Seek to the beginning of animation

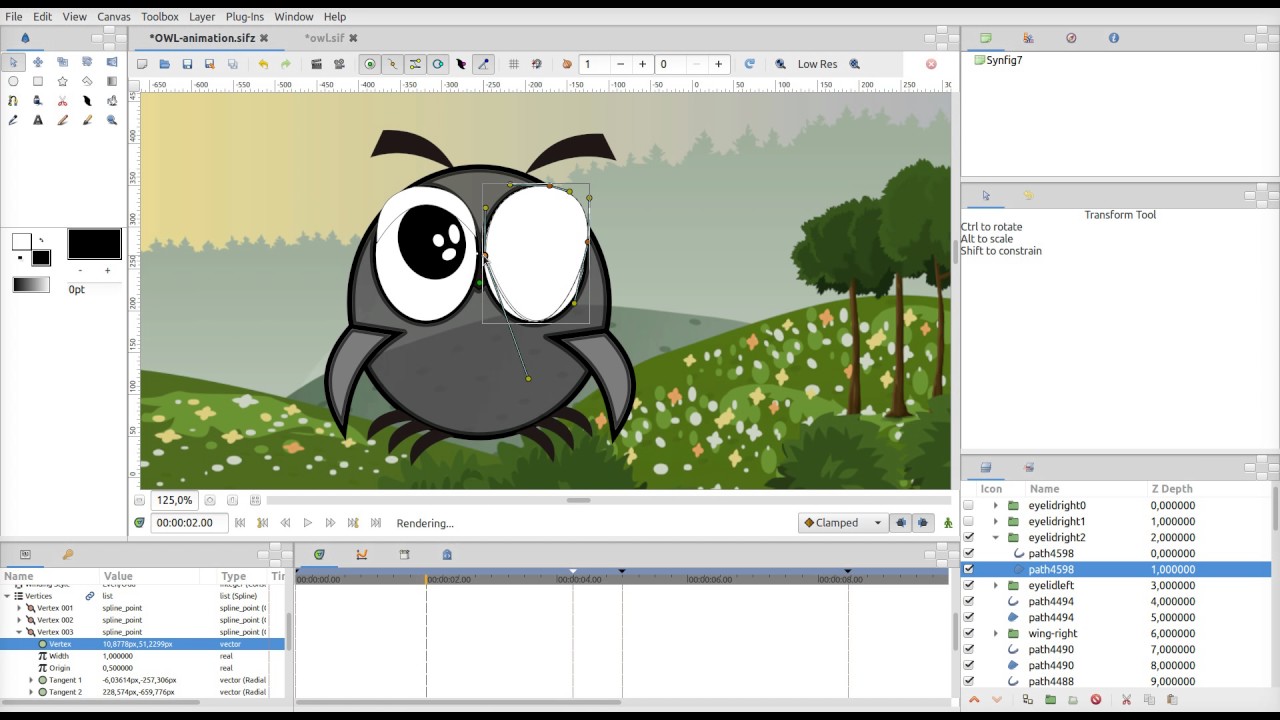point(240,523)
